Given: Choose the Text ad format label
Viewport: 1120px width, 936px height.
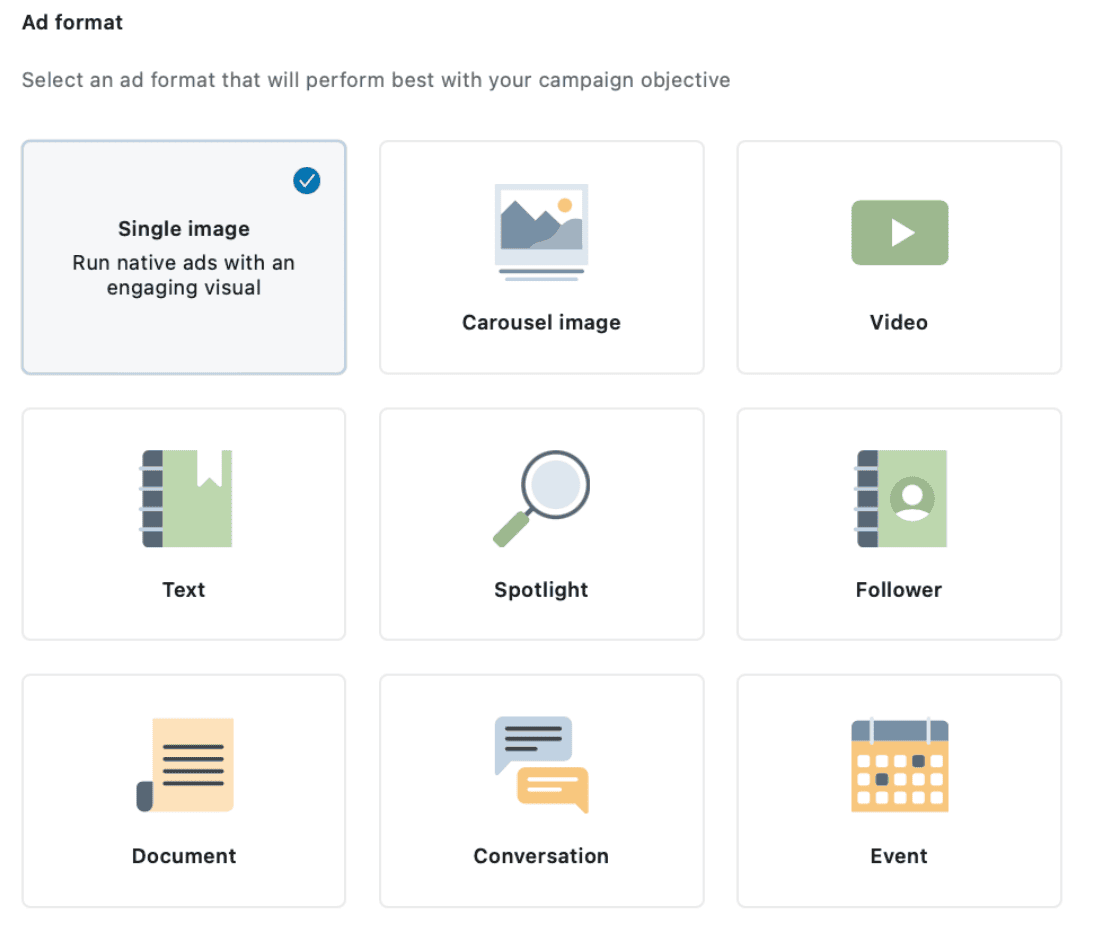Looking at the screenshot, I should click(184, 589).
